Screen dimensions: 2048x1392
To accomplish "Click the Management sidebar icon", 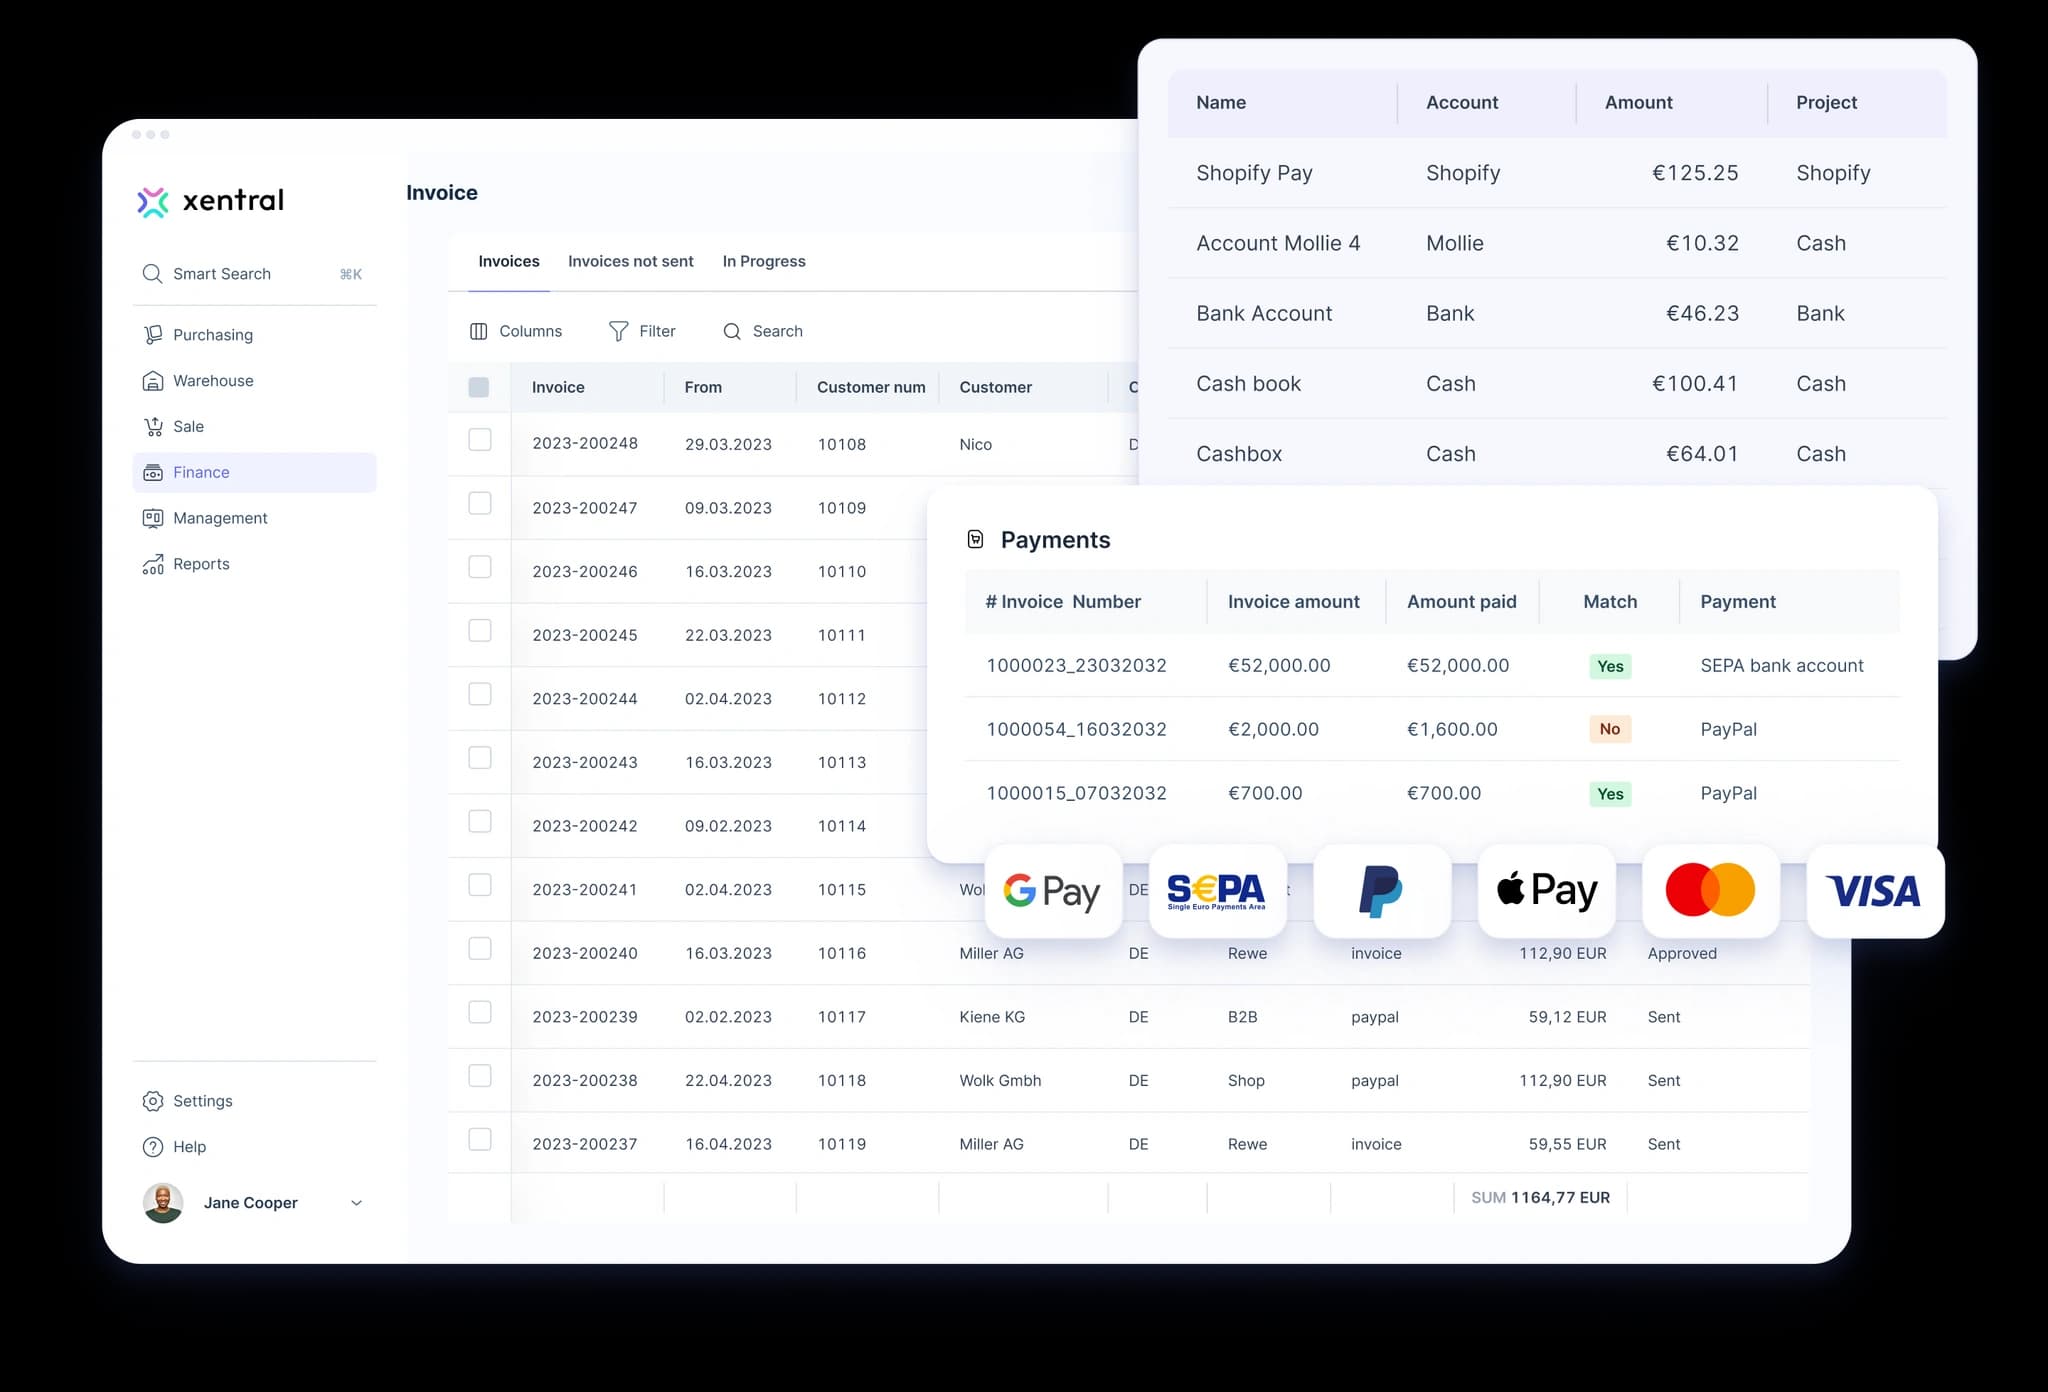I will (153, 518).
